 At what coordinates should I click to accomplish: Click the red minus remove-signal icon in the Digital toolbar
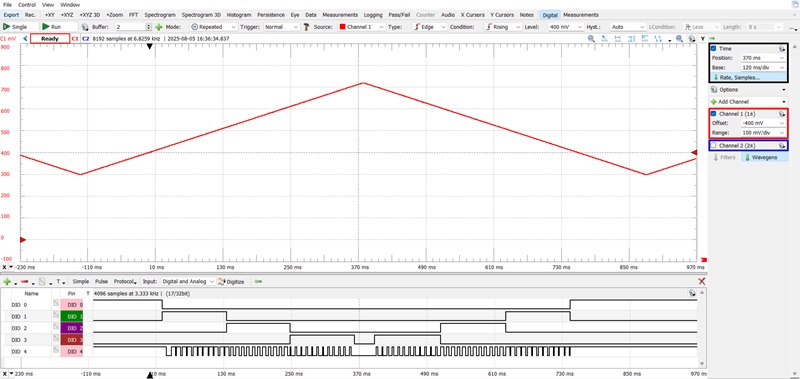coord(24,282)
